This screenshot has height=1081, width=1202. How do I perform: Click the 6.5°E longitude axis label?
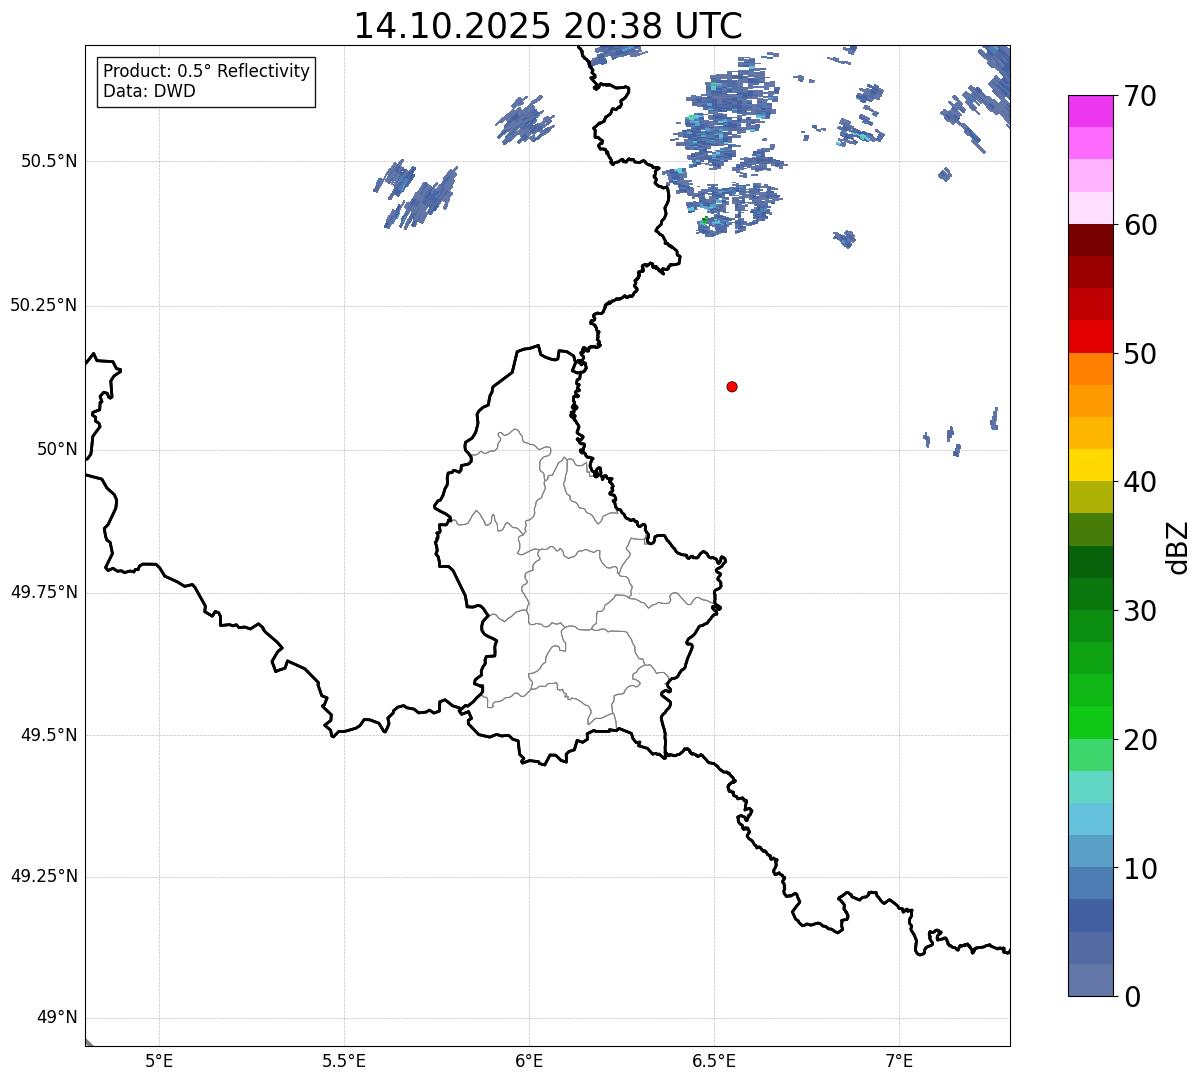(x=714, y=1061)
